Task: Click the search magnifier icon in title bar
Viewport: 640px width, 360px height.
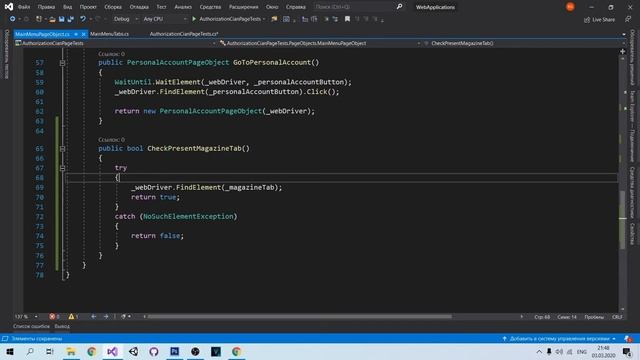Action: point(399,7)
